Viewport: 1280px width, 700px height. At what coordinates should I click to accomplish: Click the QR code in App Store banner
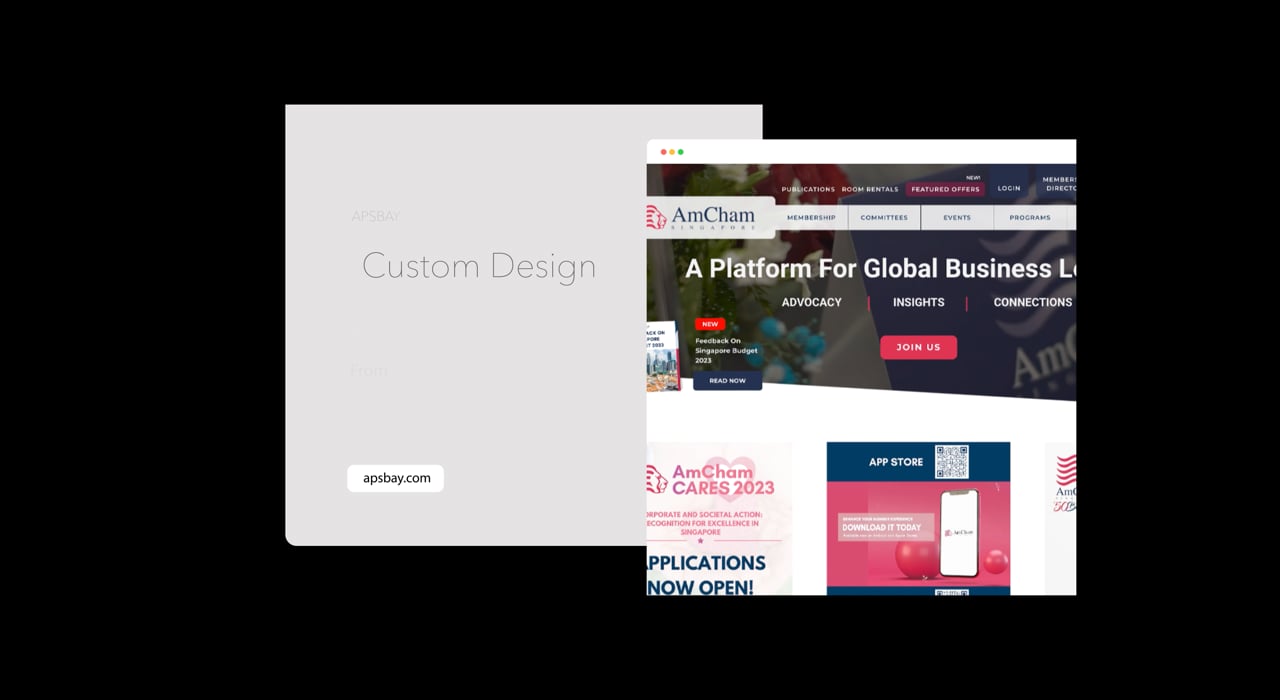(952, 462)
